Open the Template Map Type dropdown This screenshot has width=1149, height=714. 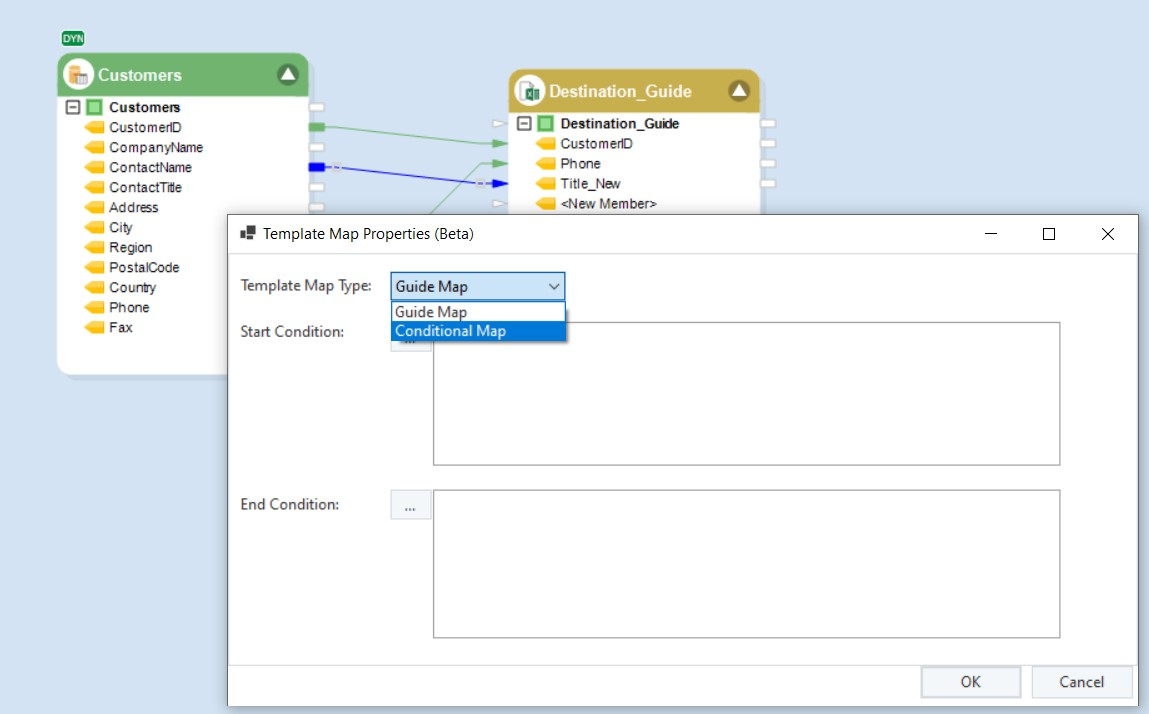coord(477,287)
